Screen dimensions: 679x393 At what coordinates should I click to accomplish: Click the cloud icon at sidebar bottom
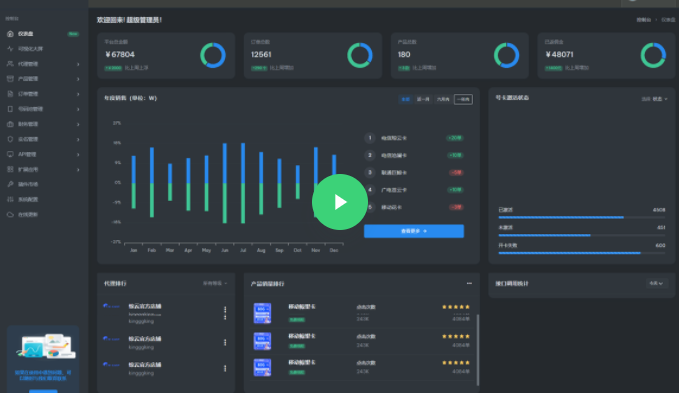pyautogui.click(x=10, y=215)
